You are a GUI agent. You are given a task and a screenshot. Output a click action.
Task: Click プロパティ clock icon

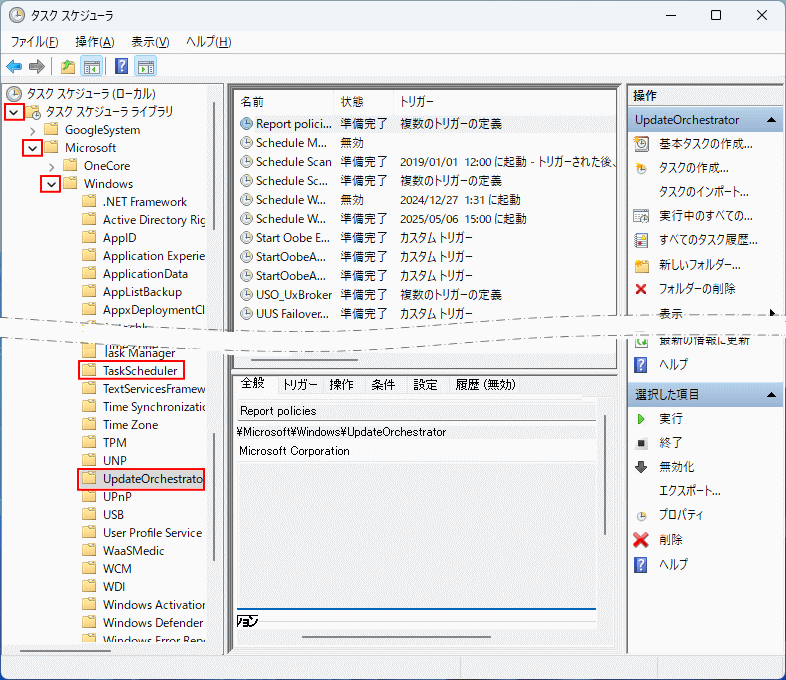pyautogui.click(x=641, y=516)
